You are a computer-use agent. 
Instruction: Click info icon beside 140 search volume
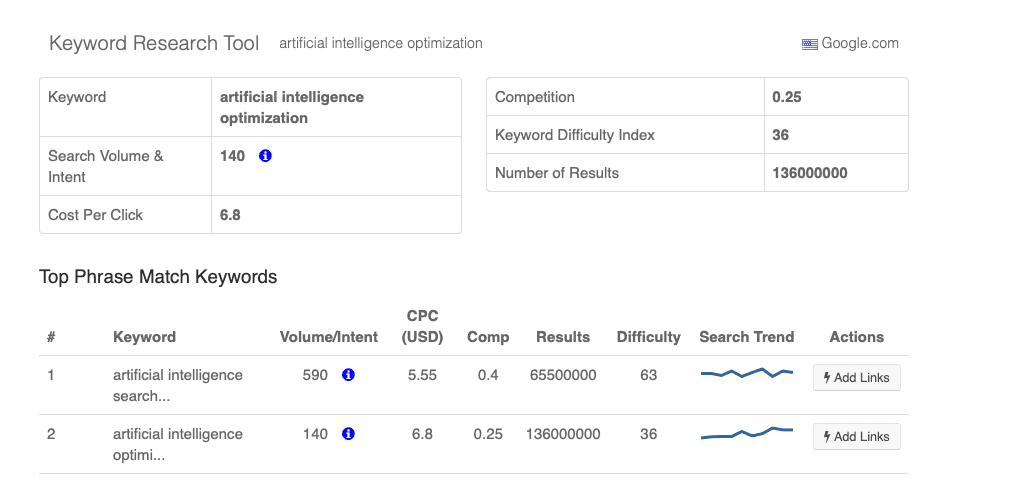pyautogui.click(x=265, y=156)
